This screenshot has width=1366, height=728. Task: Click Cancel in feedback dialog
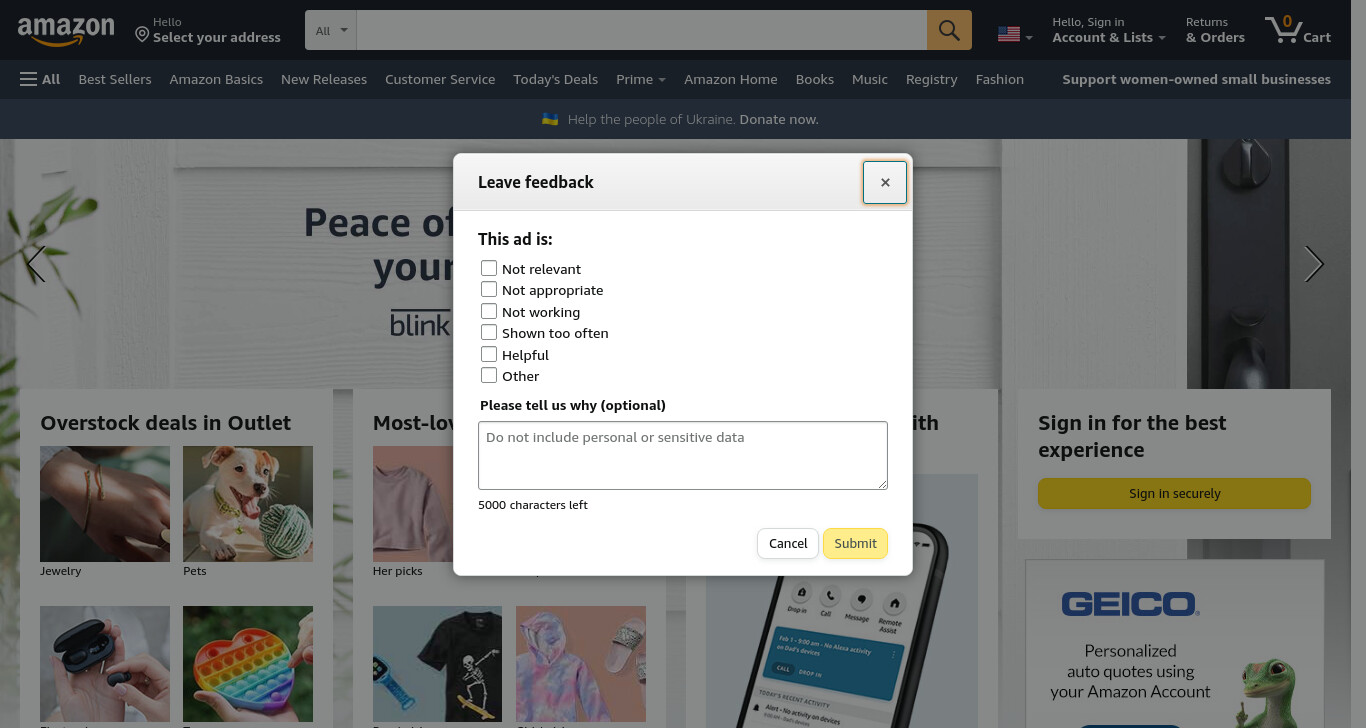pyautogui.click(x=788, y=543)
